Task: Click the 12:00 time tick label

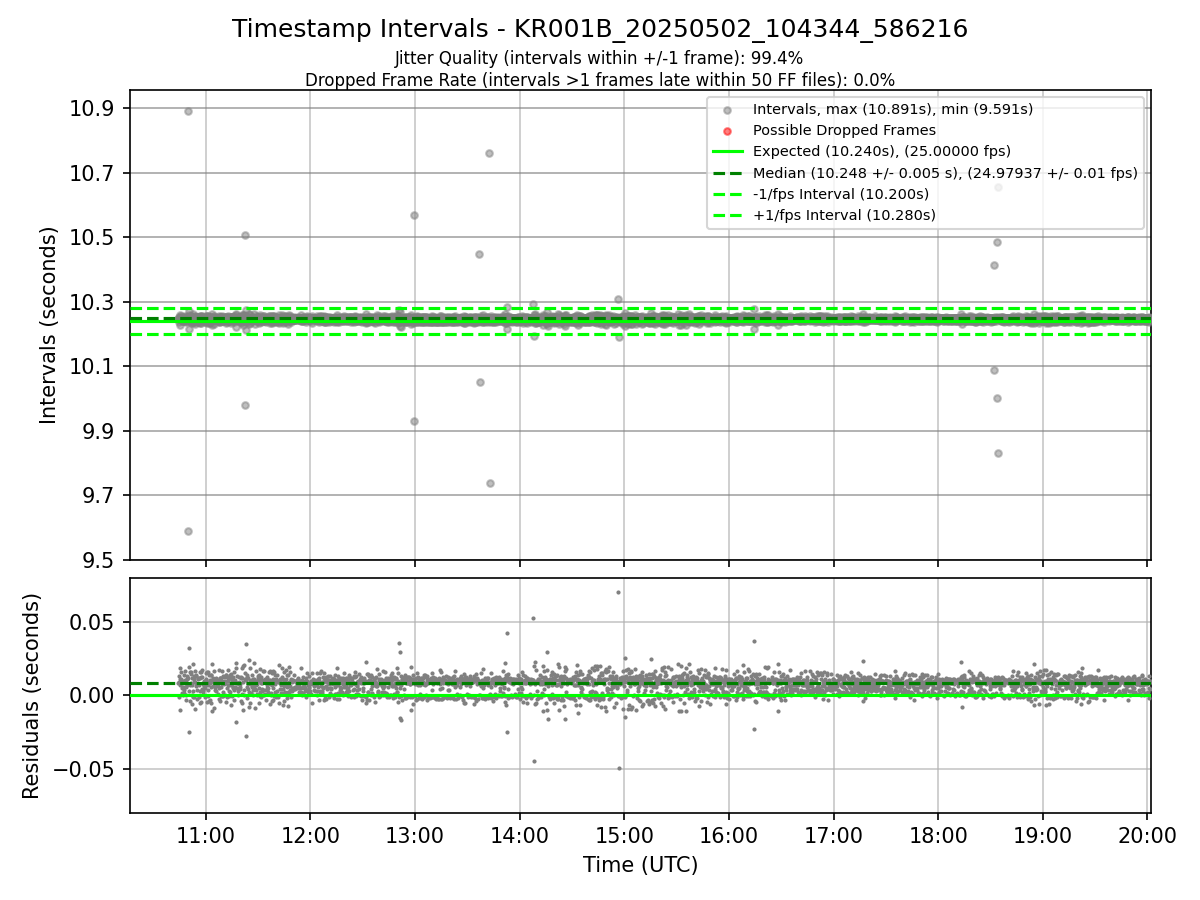Action: point(310,836)
